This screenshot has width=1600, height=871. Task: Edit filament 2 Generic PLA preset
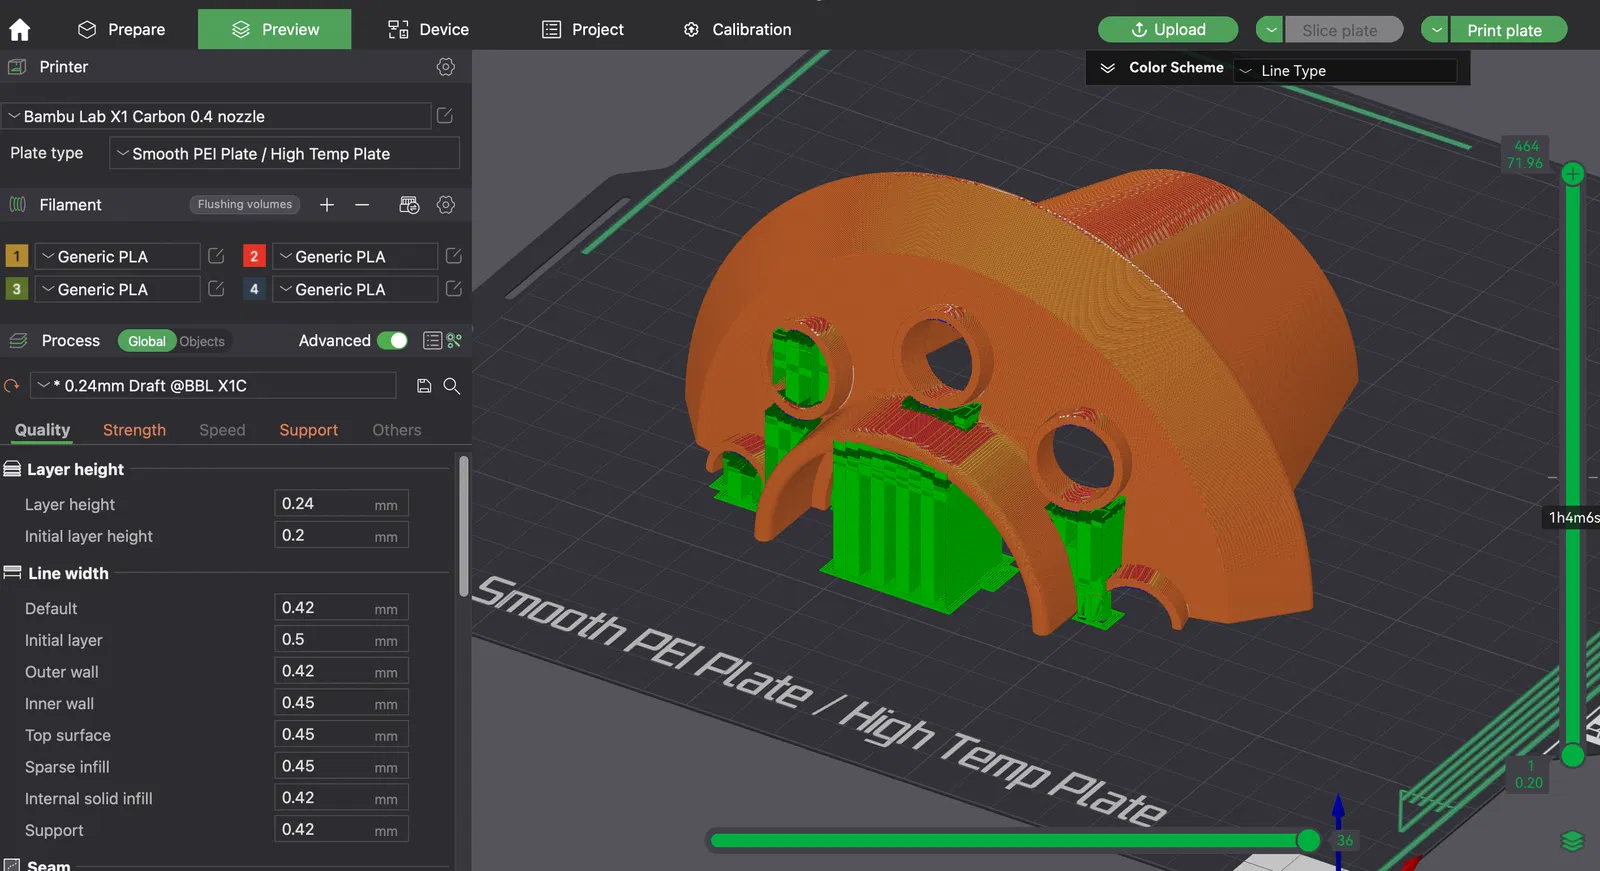(453, 257)
